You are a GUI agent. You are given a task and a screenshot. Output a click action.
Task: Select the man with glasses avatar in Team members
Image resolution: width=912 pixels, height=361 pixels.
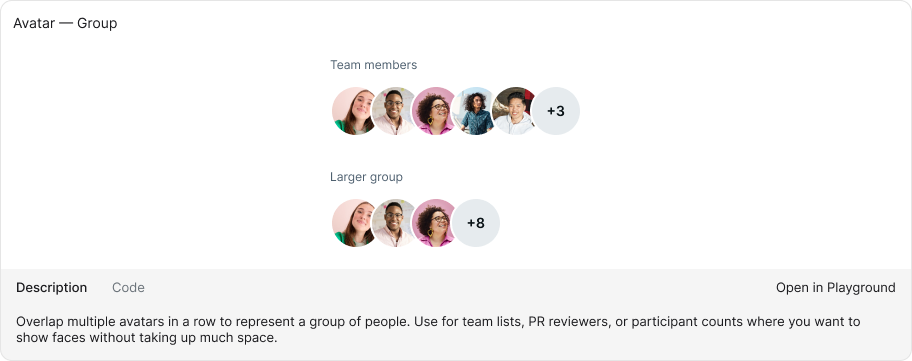394,111
